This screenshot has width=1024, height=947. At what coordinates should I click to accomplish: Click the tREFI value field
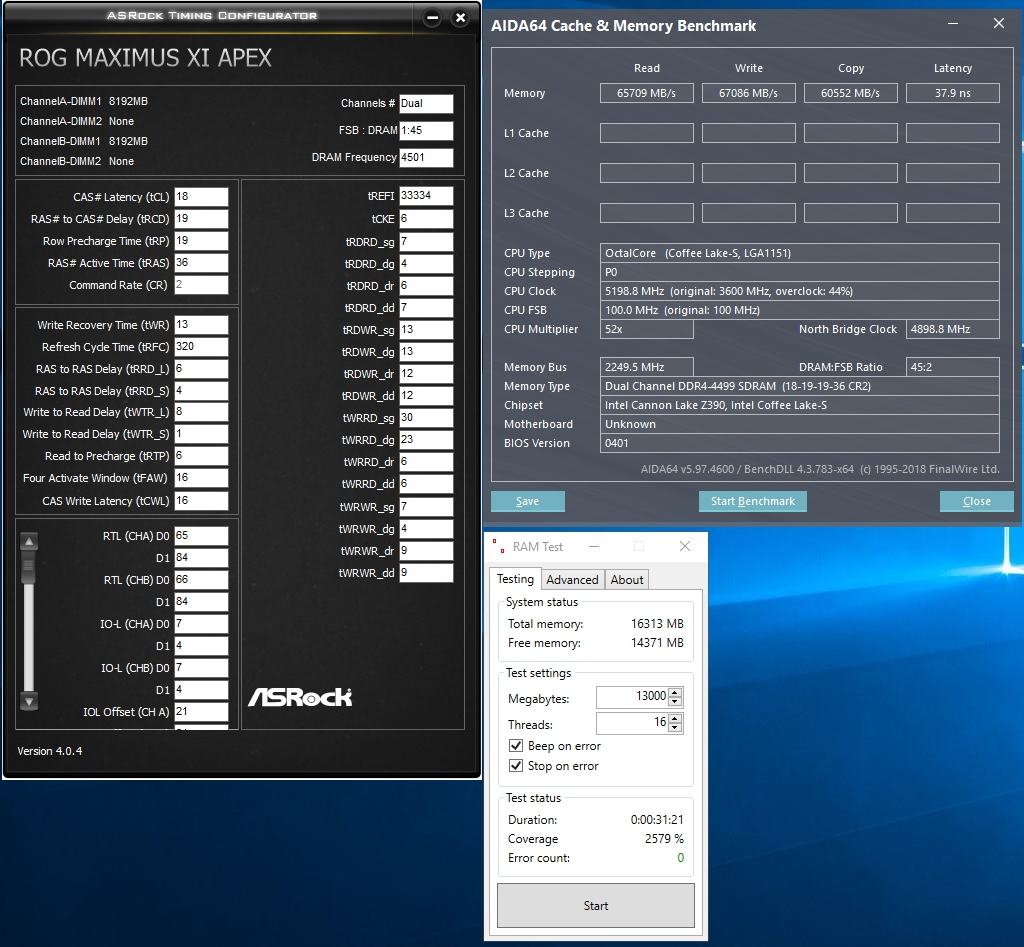426,196
